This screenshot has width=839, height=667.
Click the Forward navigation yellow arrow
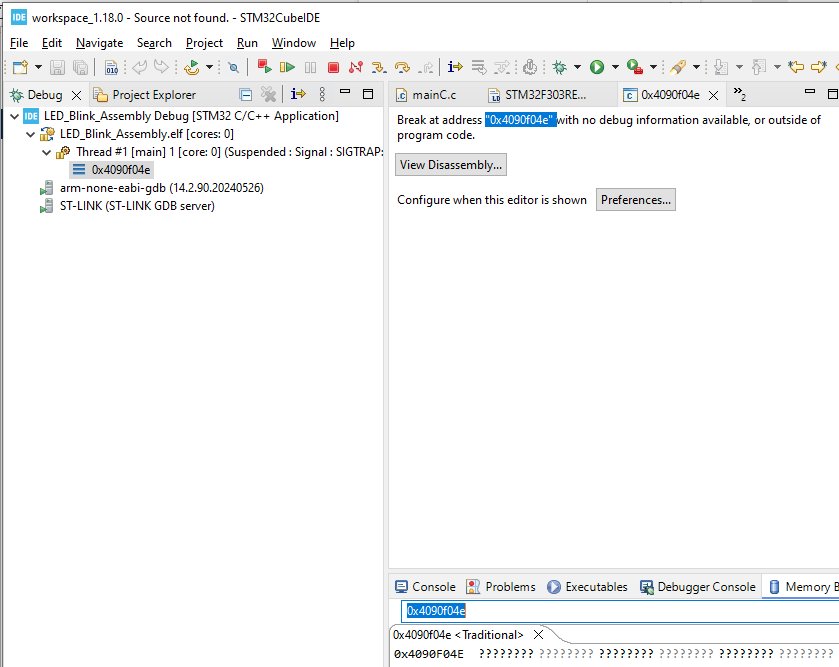click(819, 67)
